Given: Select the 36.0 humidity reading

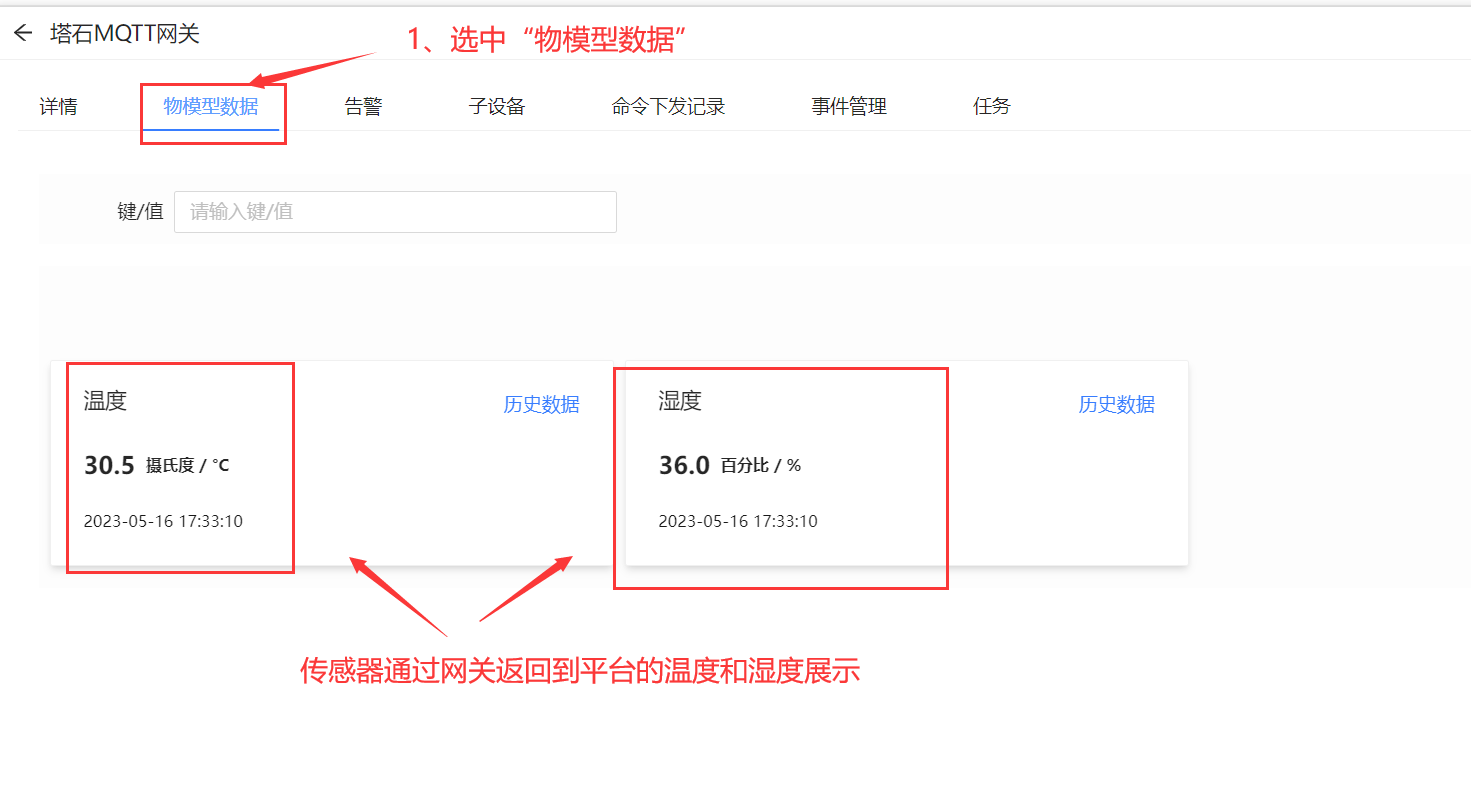Looking at the screenshot, I should 684,465.
